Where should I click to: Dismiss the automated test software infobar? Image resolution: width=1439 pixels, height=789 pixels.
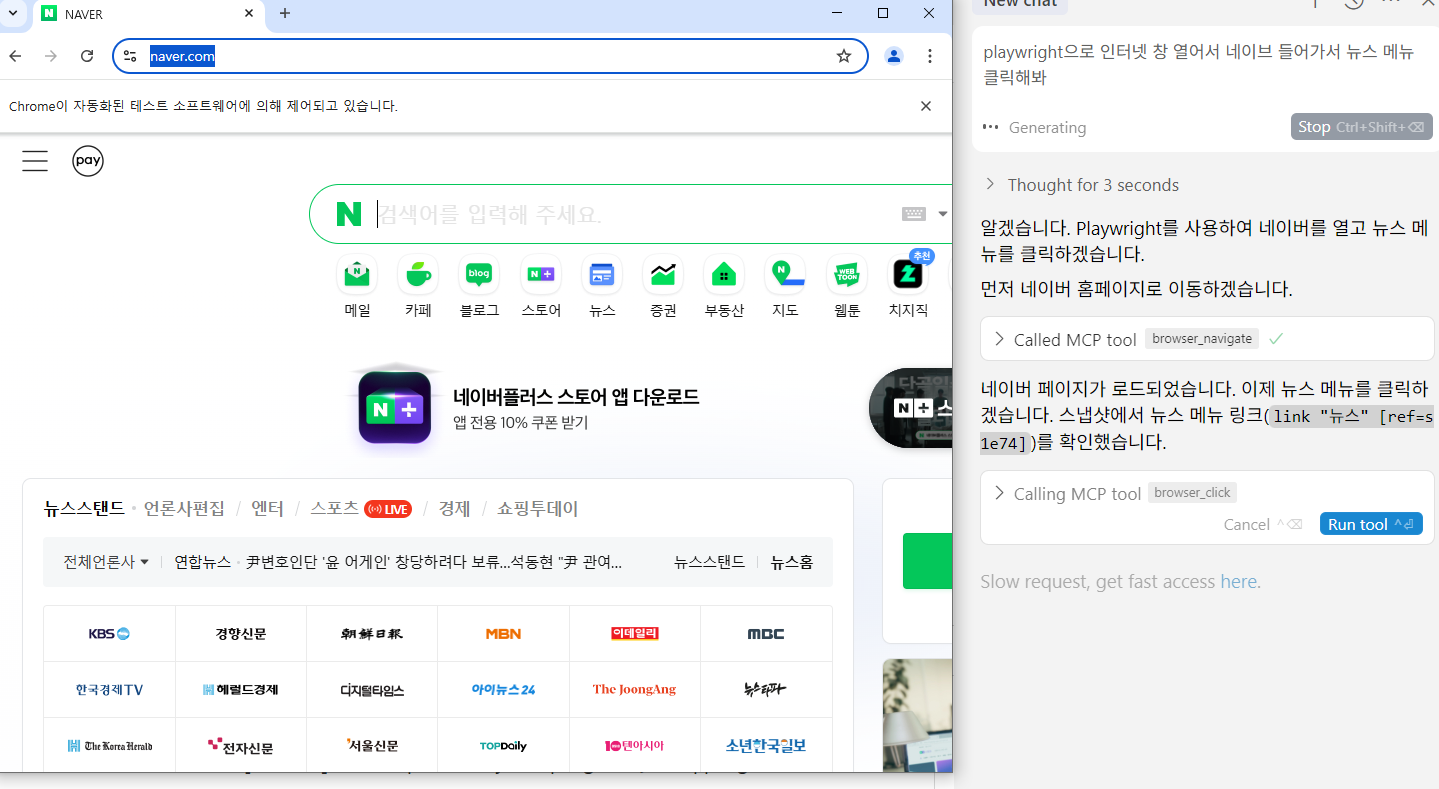coord(926,106)
